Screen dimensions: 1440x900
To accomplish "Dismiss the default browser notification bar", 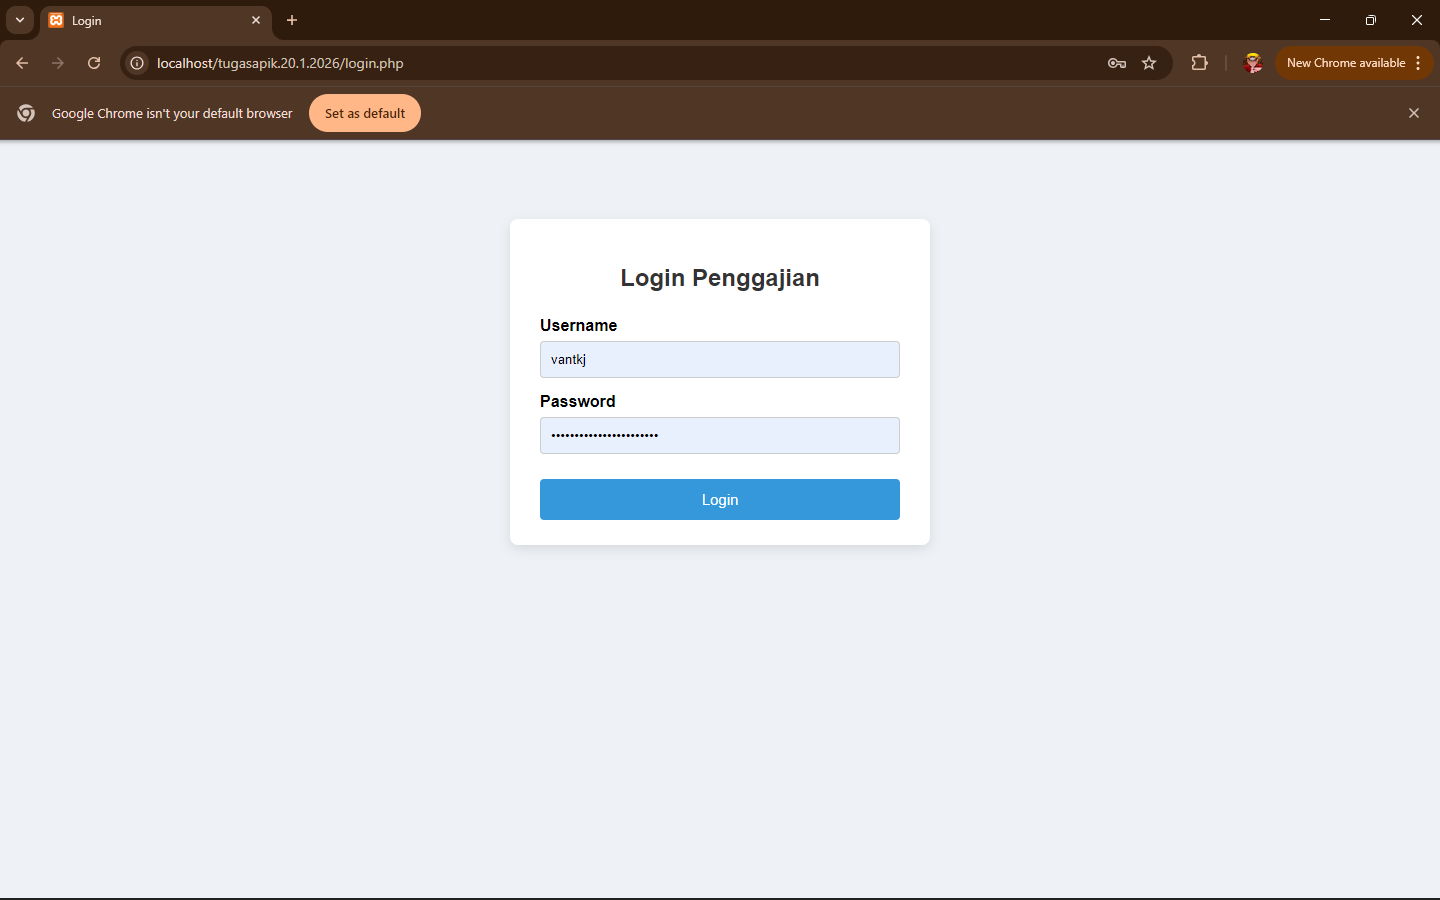I will [x=1414, y=113].
